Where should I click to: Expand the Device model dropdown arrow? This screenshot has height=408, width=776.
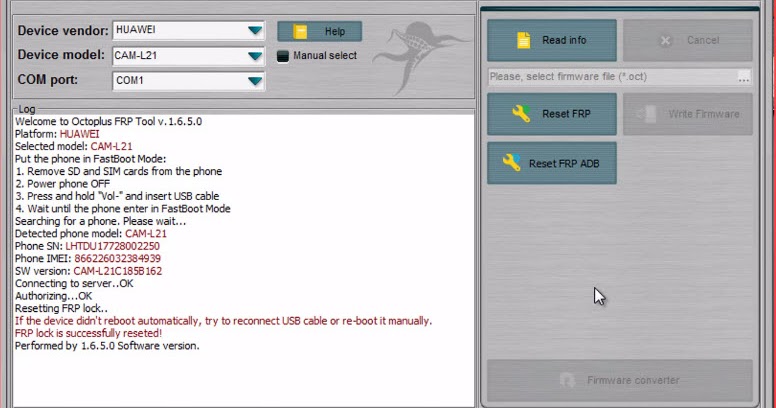tap(255, 56)
